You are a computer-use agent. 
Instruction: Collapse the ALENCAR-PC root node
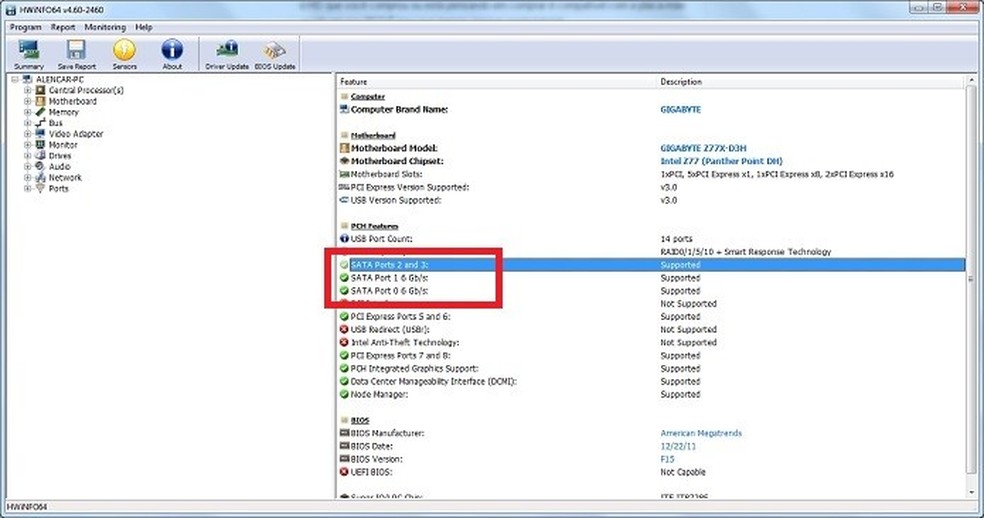(x=14, y=80)
